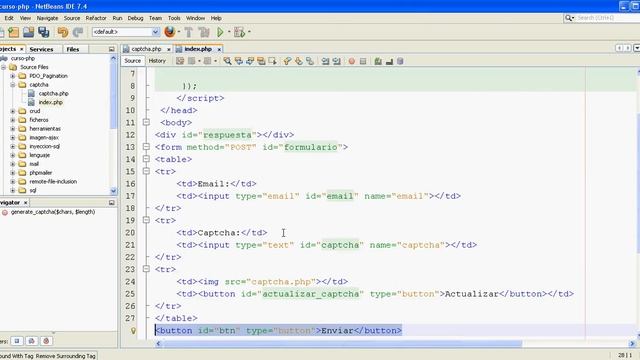The image size is (640, 360).
Task: Open the Navigate menu
Action: (47, 18)
